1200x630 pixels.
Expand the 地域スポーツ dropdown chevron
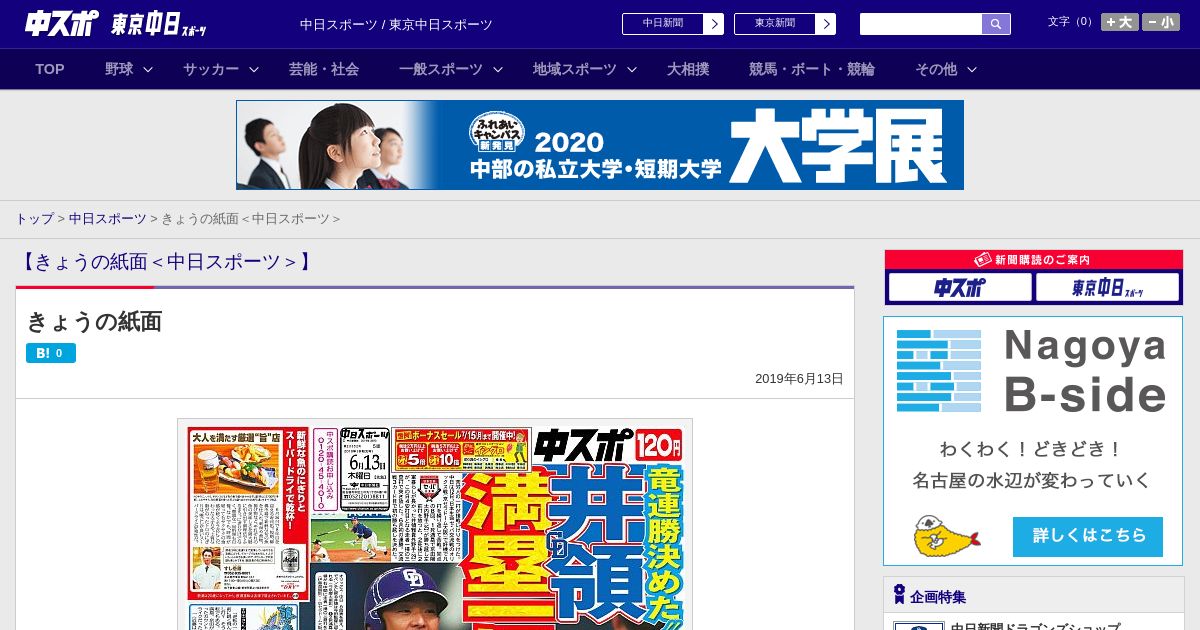pyautogui.click(x=632, y=69)
